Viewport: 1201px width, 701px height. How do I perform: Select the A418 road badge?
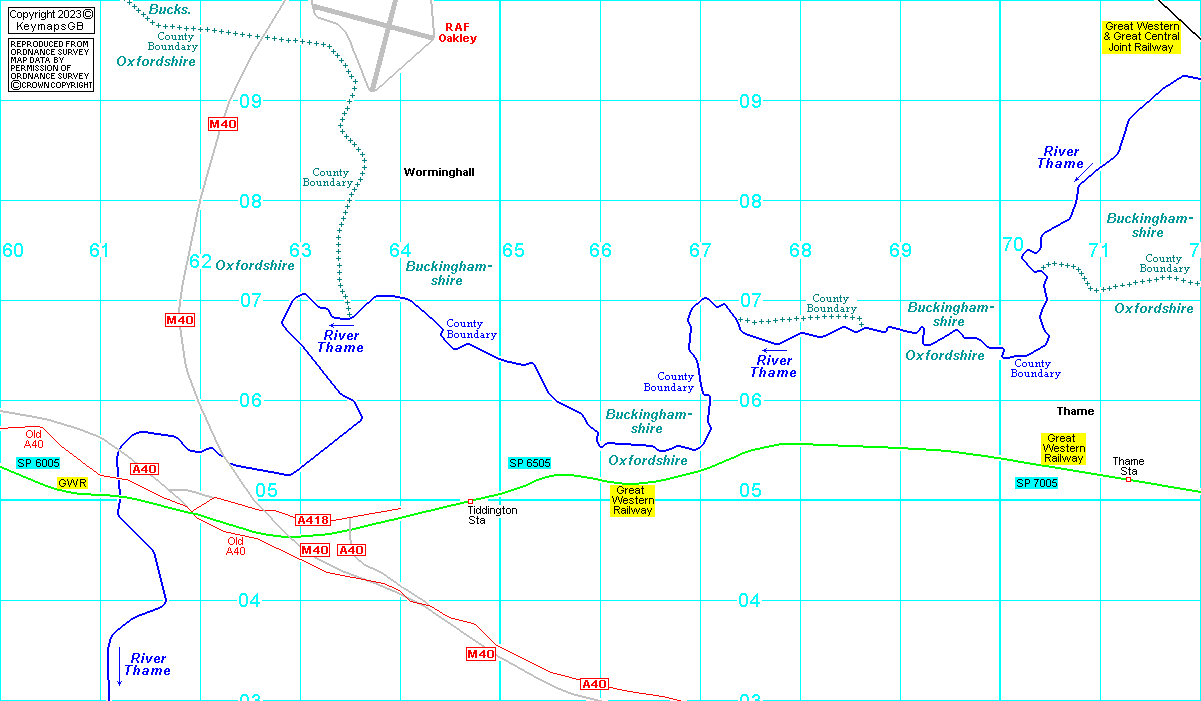click(x=313, y=520)
